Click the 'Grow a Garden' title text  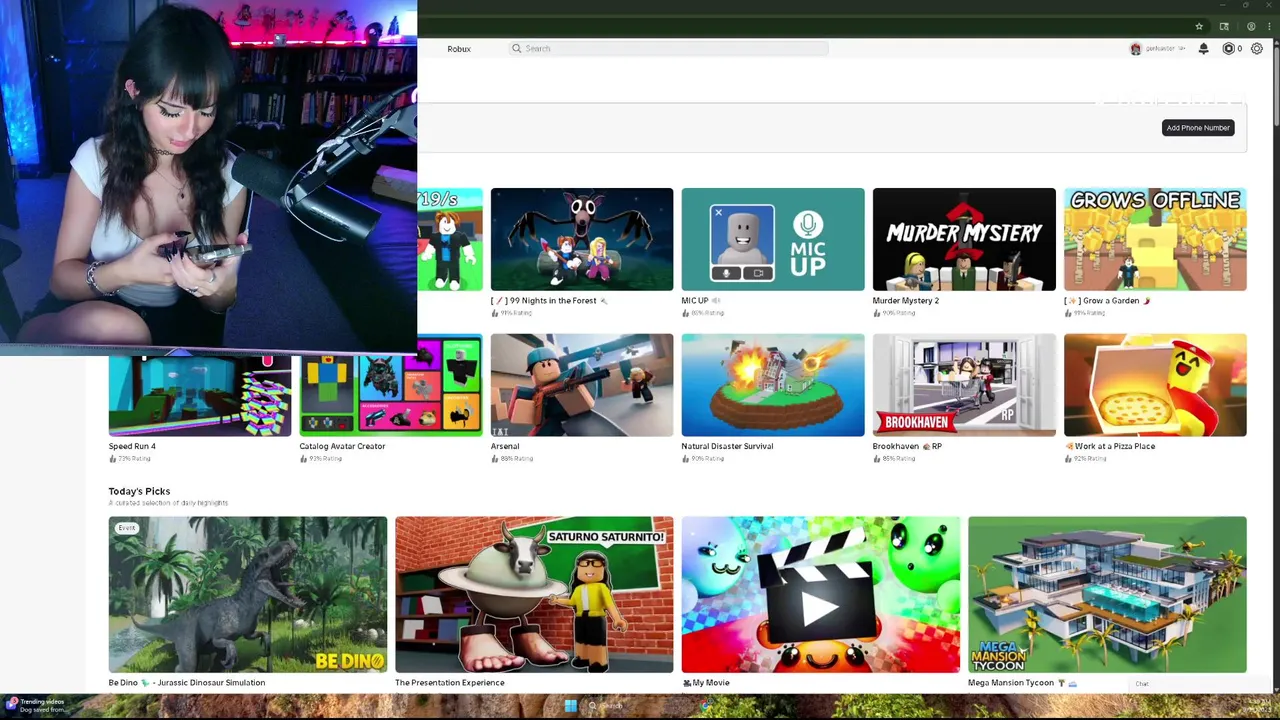(x=1107, y=300)
